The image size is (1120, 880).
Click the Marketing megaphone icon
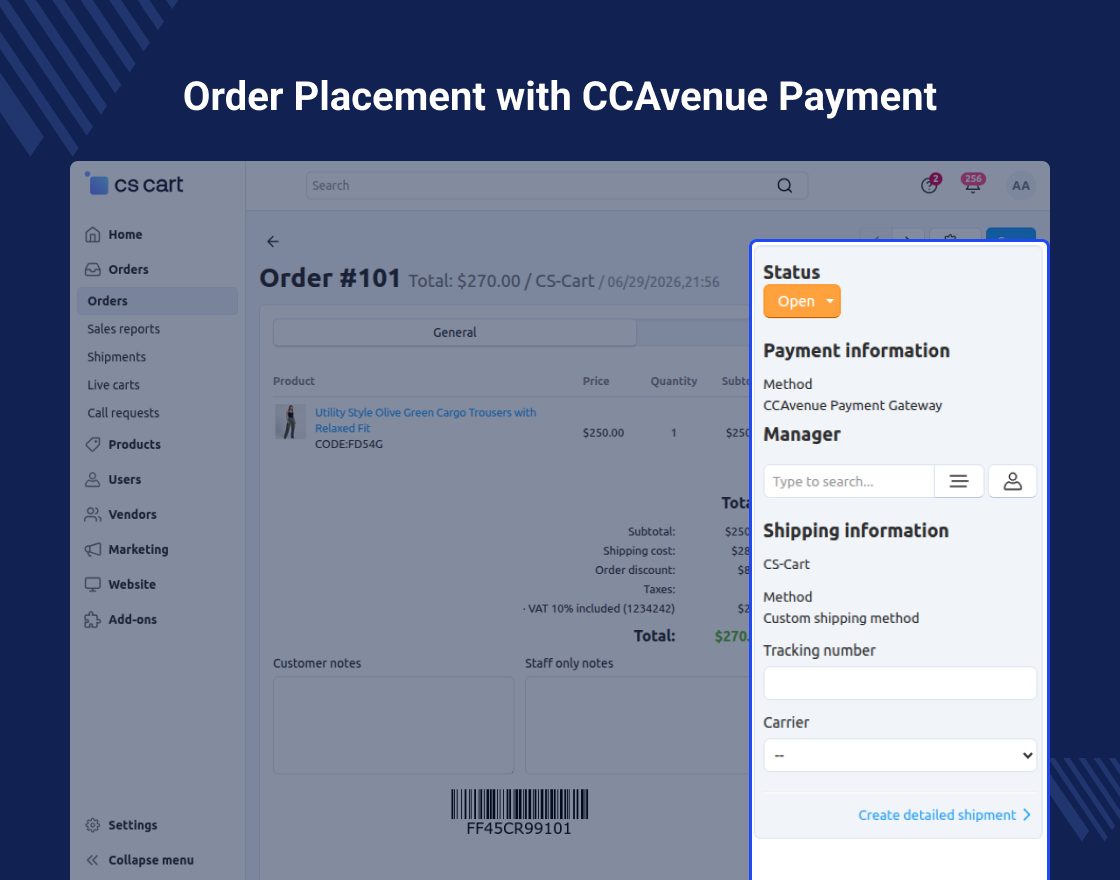click(92, 549)
